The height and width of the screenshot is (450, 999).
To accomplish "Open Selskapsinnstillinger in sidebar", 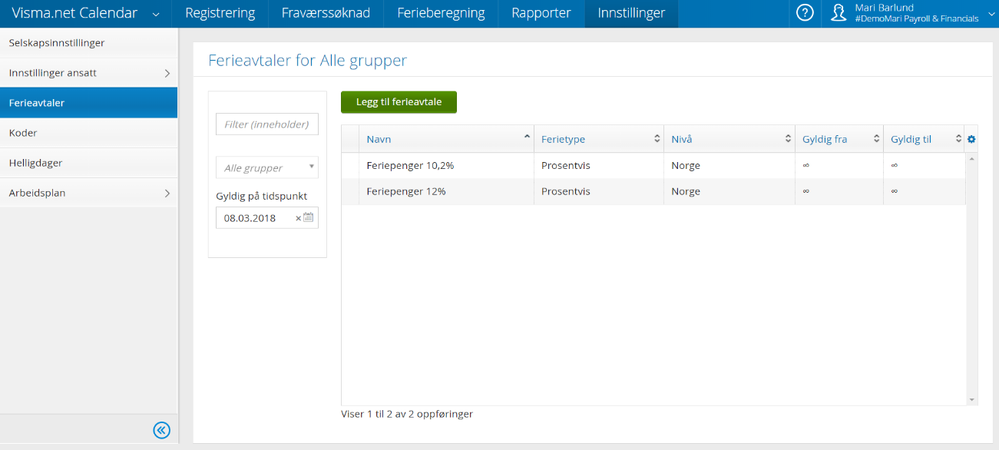I will 89,43.
